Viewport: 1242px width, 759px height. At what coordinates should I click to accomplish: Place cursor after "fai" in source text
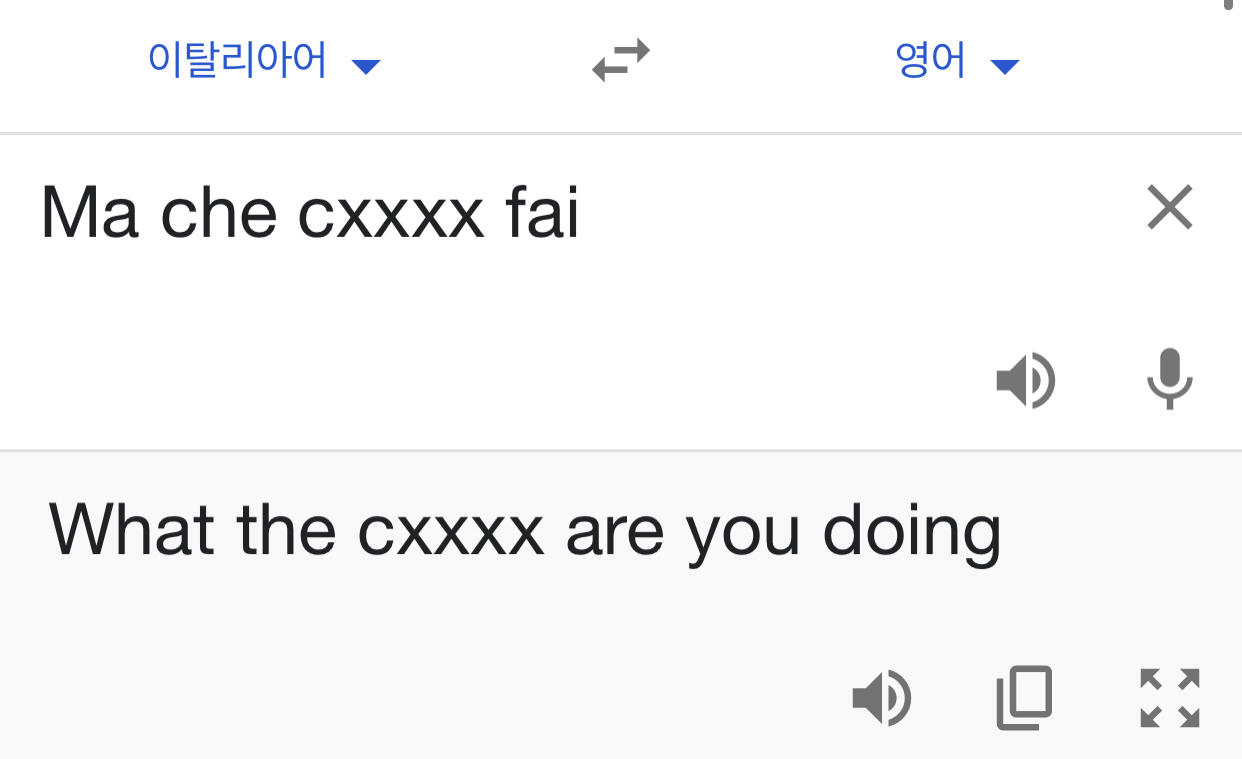(582, 213)
